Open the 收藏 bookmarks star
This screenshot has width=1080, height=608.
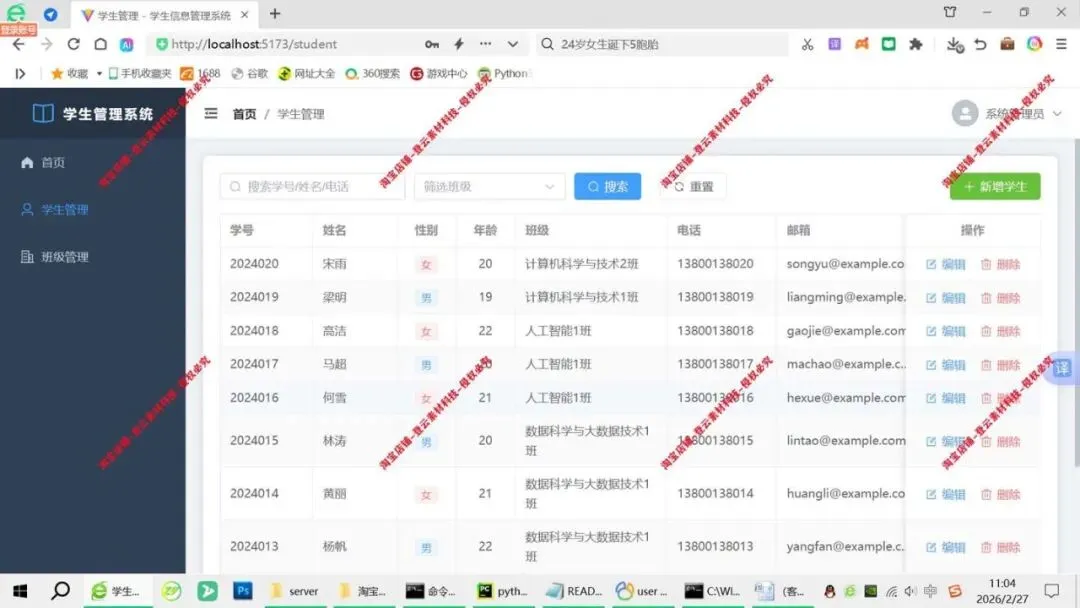pos(70,74)
